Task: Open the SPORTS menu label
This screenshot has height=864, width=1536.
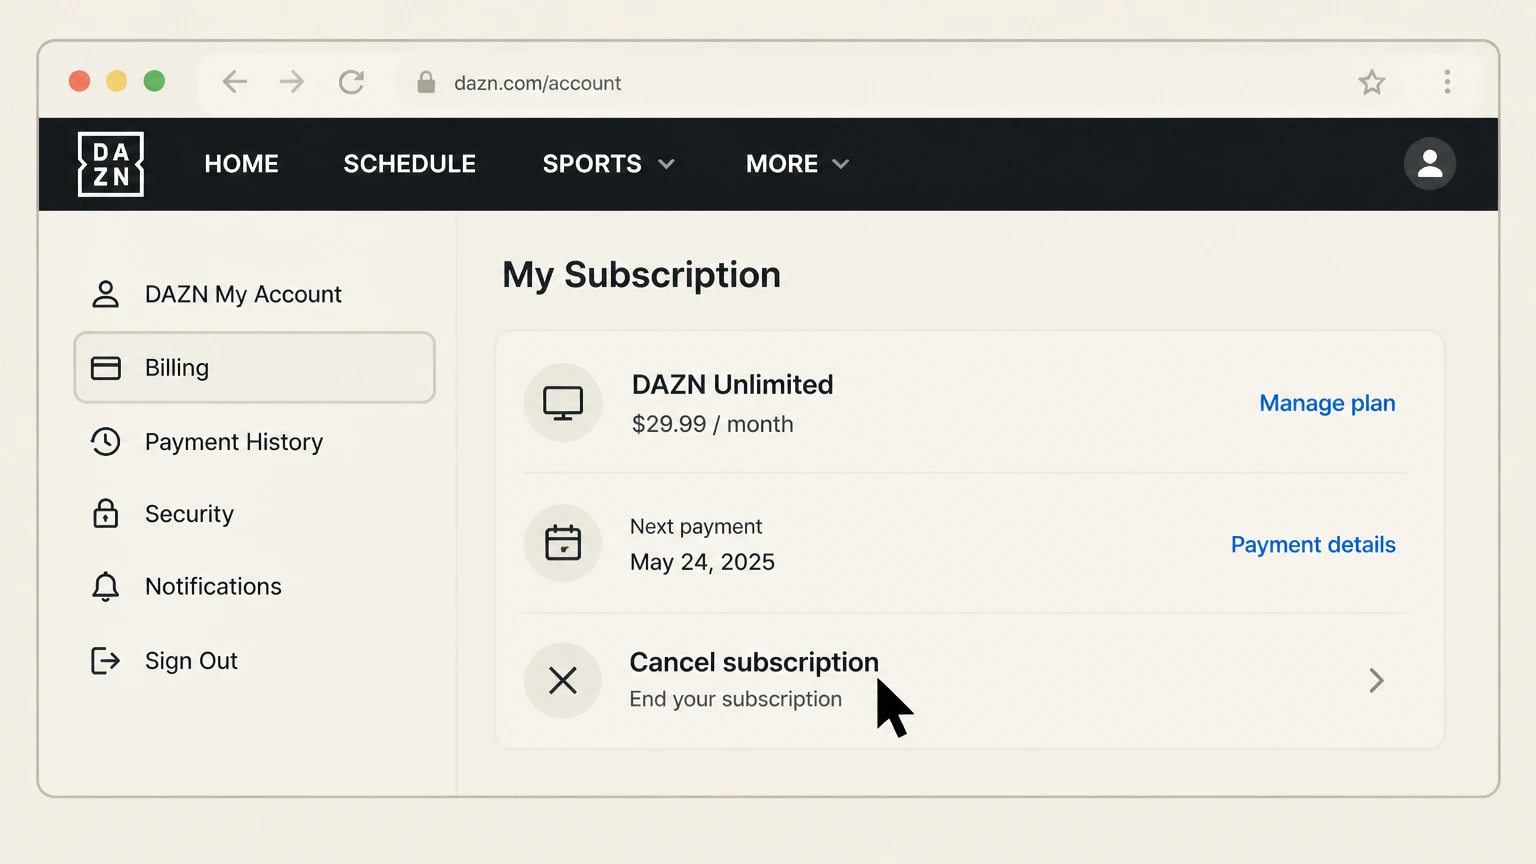Action: coord(592,164)
